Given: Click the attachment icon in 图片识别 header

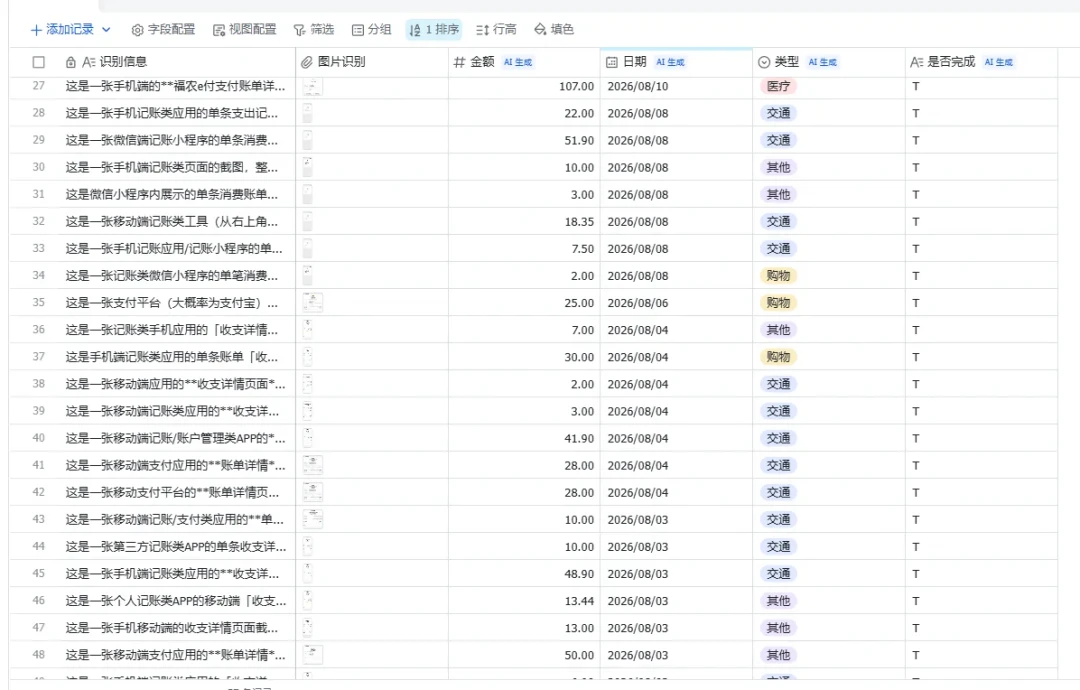Looking at the screenshot, I should pos(307,62).
